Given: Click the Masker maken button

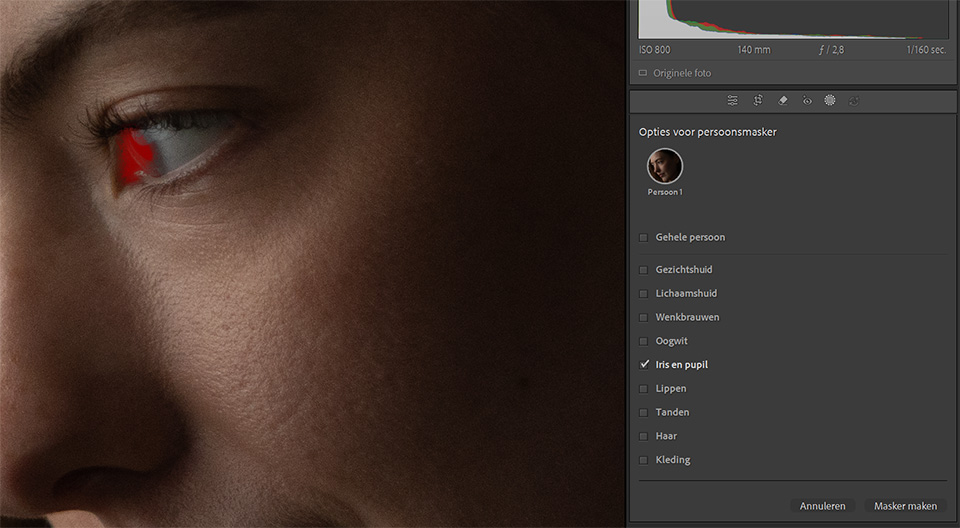Looking at the screenshot, I should 905,506.
